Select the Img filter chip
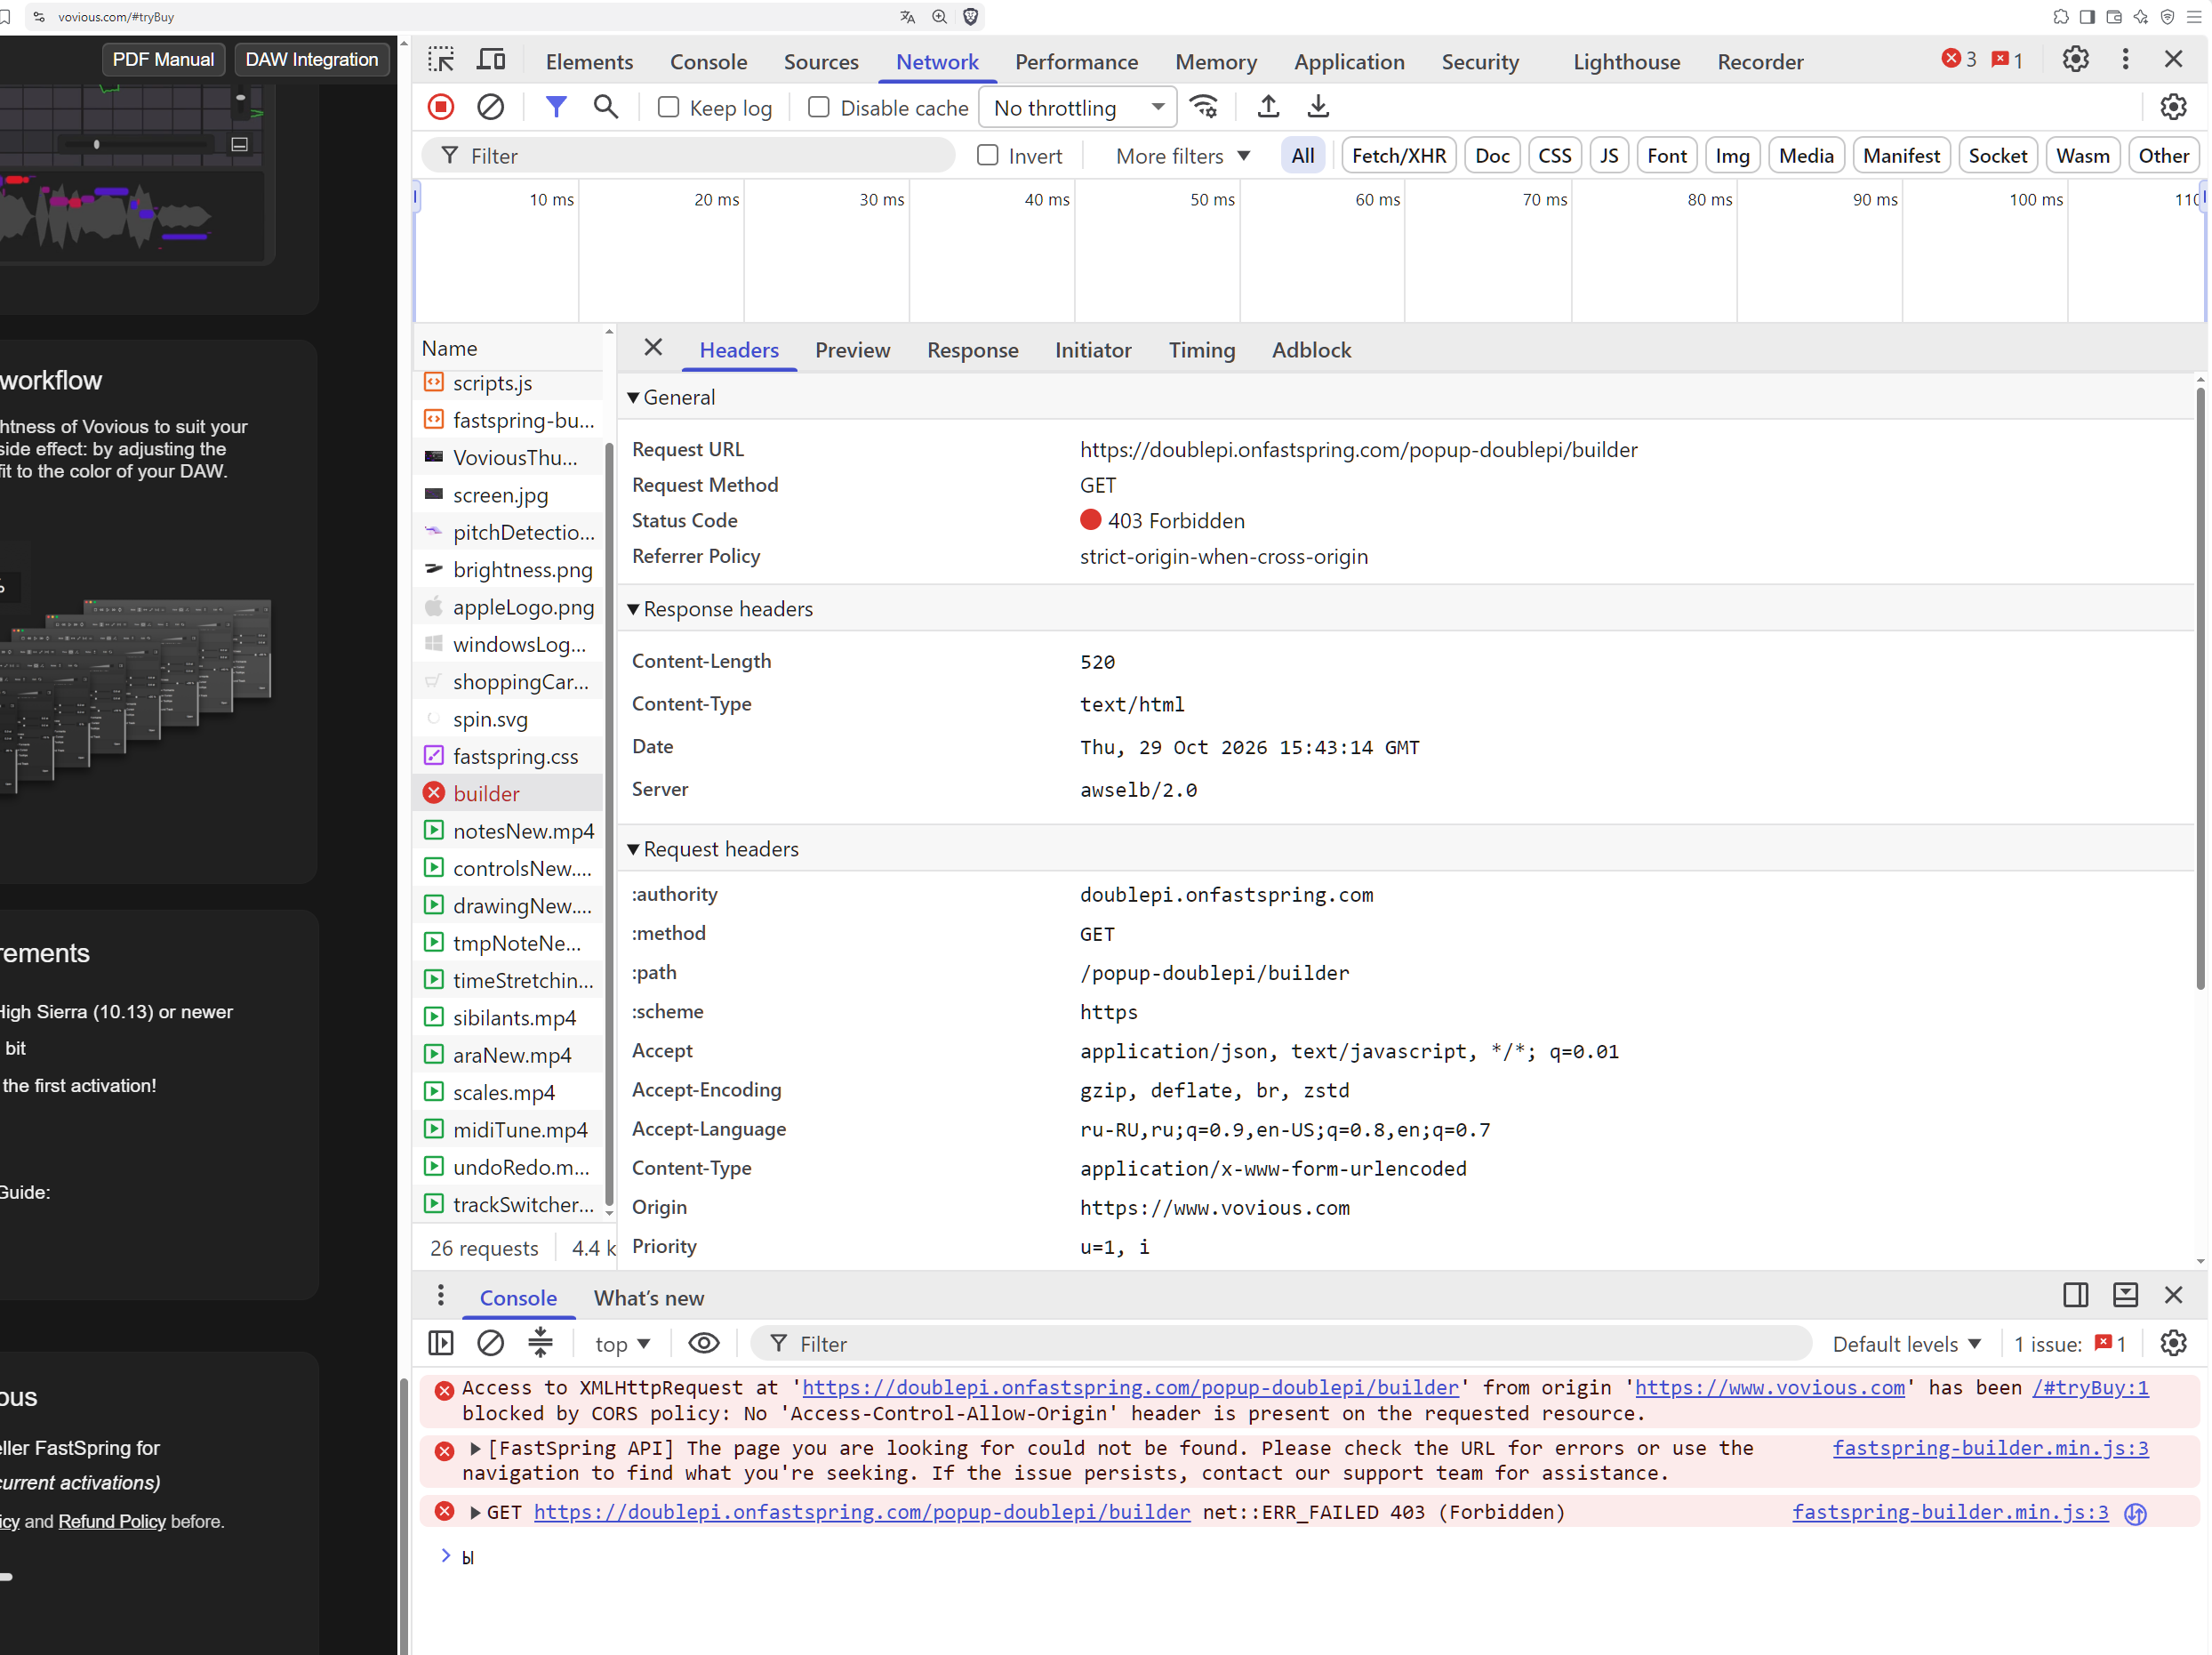The image size is (2212, 1655). (x=1731, y=155)
